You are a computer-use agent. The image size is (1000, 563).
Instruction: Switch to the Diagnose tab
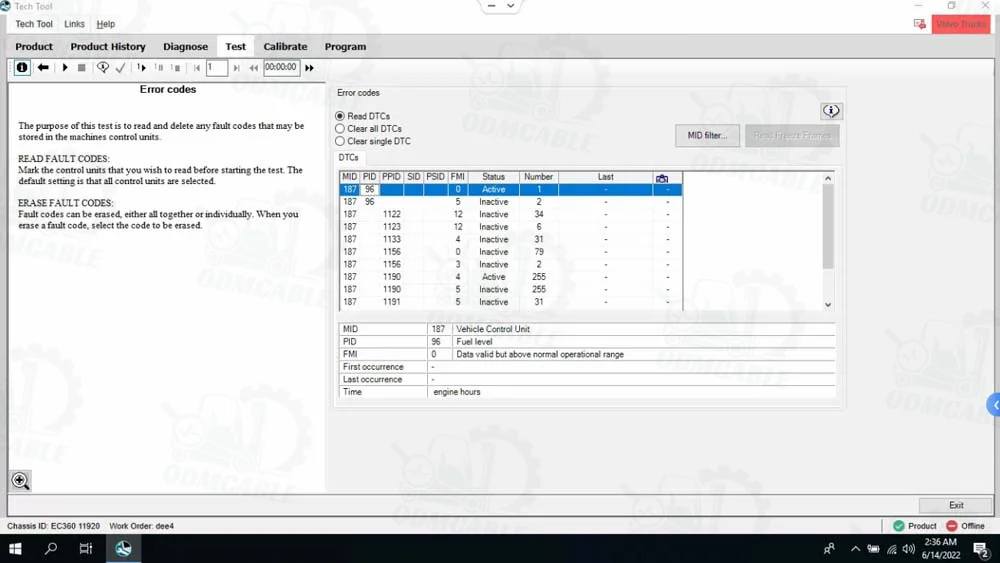tap(185, 47)
